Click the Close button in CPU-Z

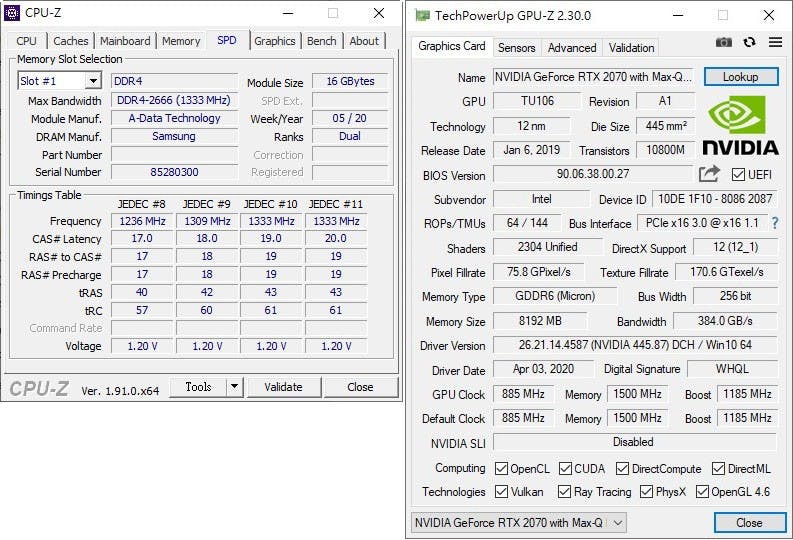[x=360, y=387]
